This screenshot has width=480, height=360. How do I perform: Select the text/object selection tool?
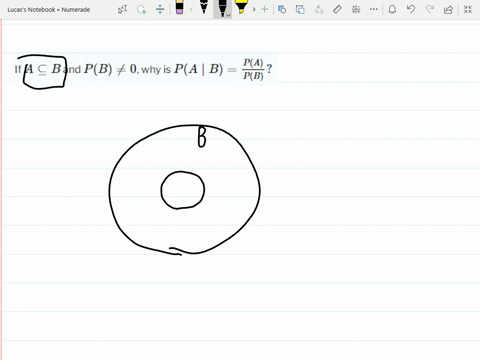[123, 9]
